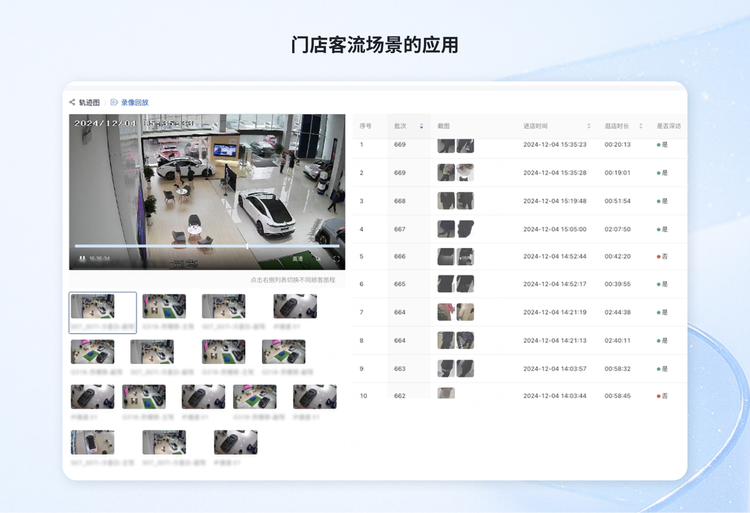Click the 是 status in row 1
This screenshot has height=513, width=750.
pos(662,144)
